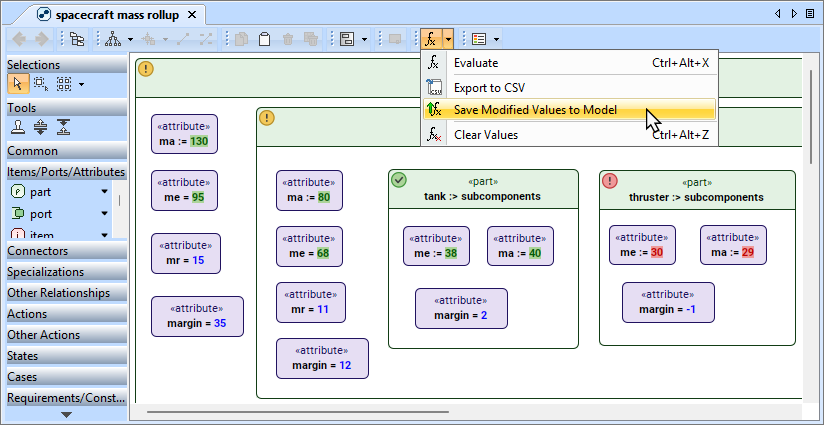Viewport: 824px width, 425px height.
Task: Click the red error status on thruster part
Action: [x=610, y=181]
